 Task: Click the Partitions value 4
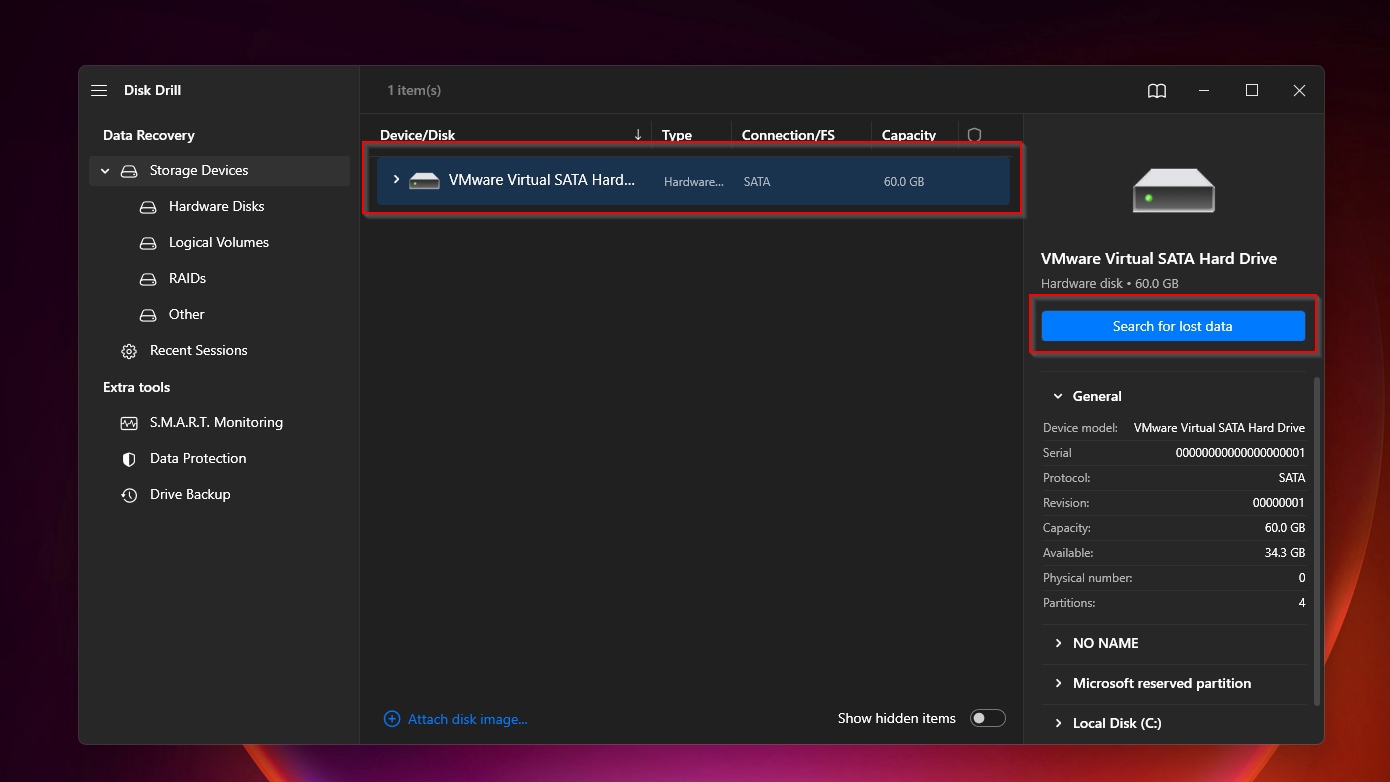click(x=1302, y=603)
